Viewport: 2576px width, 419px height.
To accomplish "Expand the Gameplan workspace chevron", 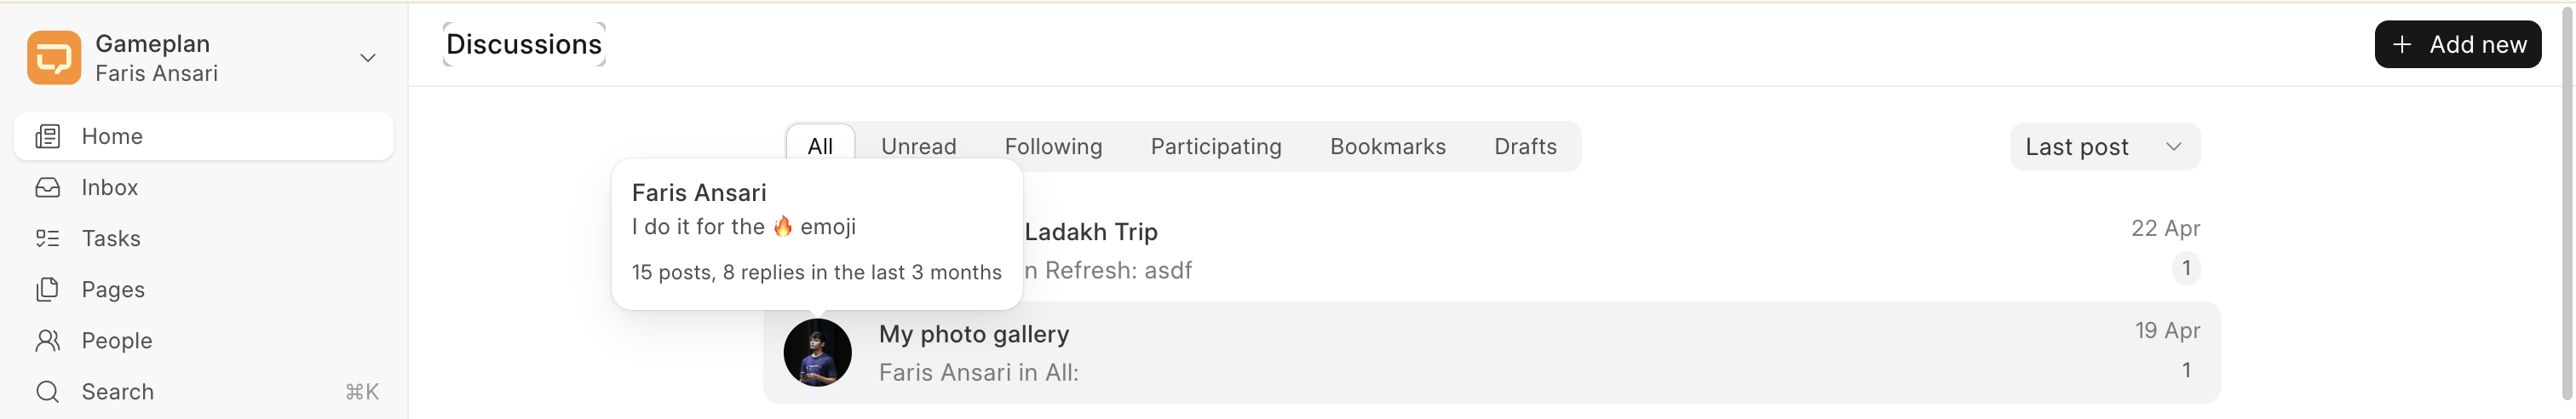I will pos(368,58).
